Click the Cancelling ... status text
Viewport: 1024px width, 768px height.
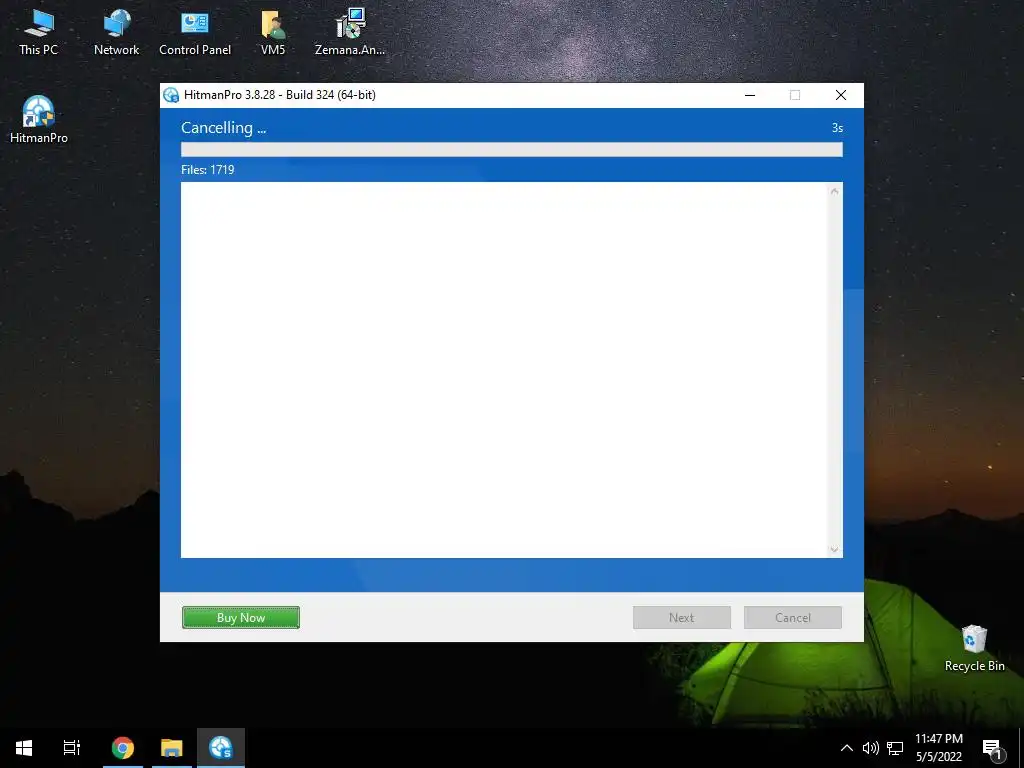click(223, 128)
